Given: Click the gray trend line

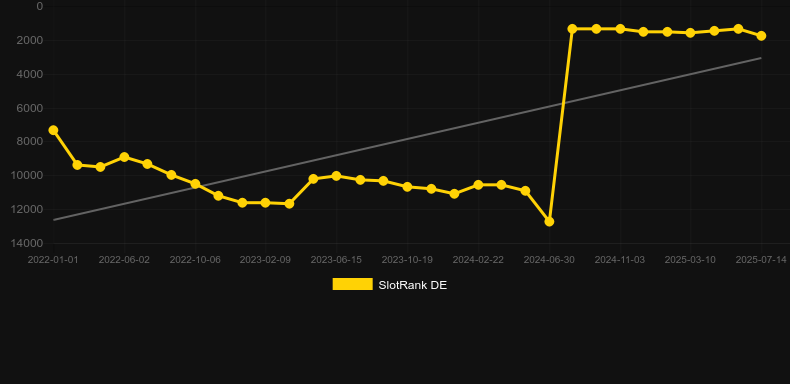Looking at the screenshot, I should click(x=407, y=139).
